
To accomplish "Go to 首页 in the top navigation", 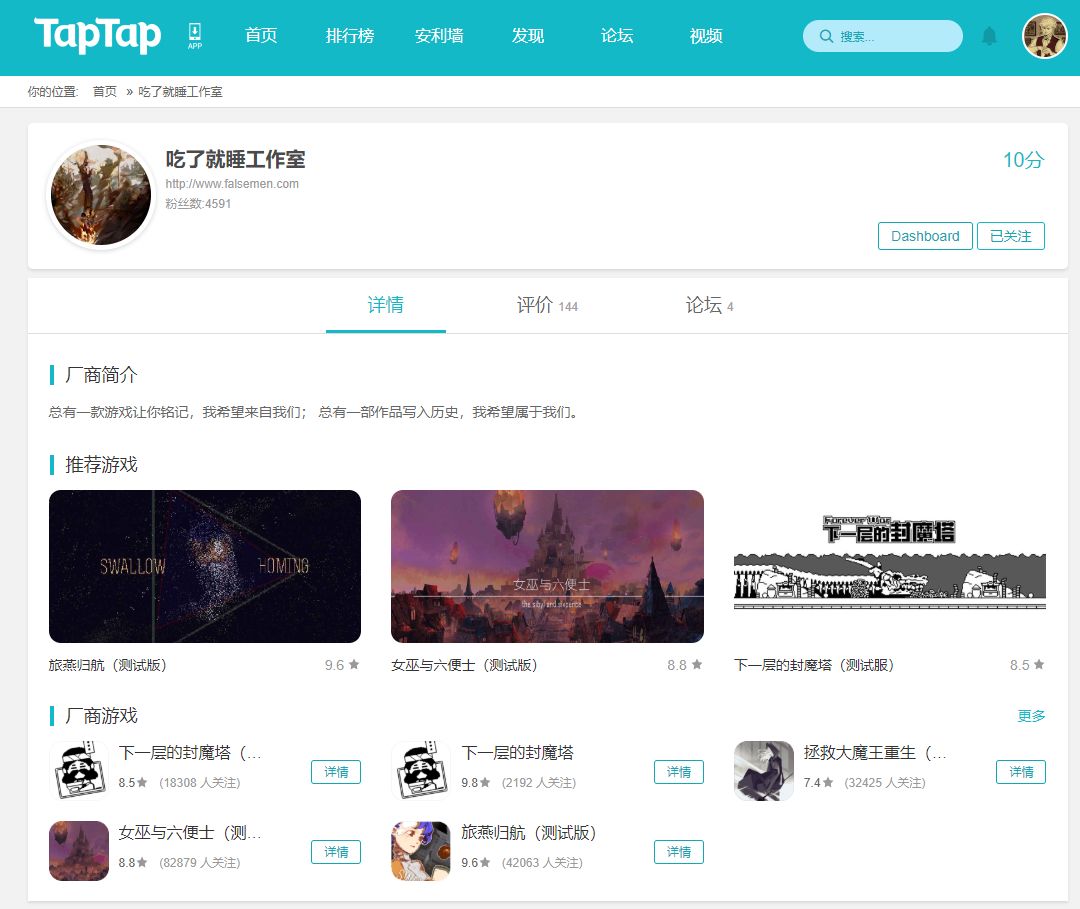I will coord(261,36).
